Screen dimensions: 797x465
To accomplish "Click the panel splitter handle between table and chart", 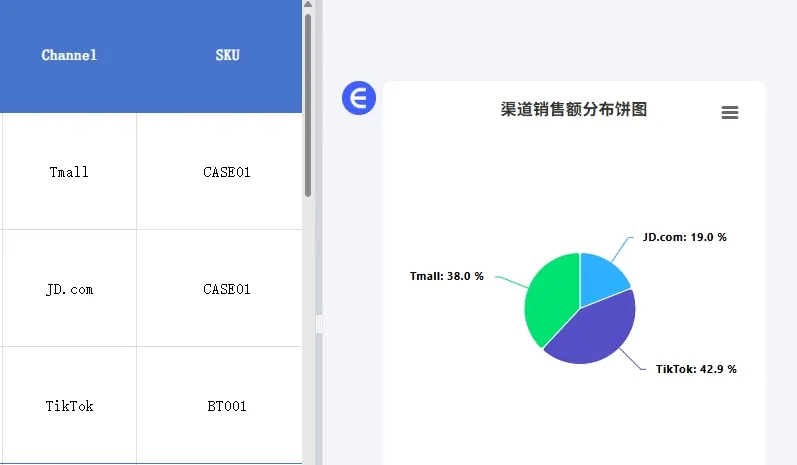I will pos(319,324).
